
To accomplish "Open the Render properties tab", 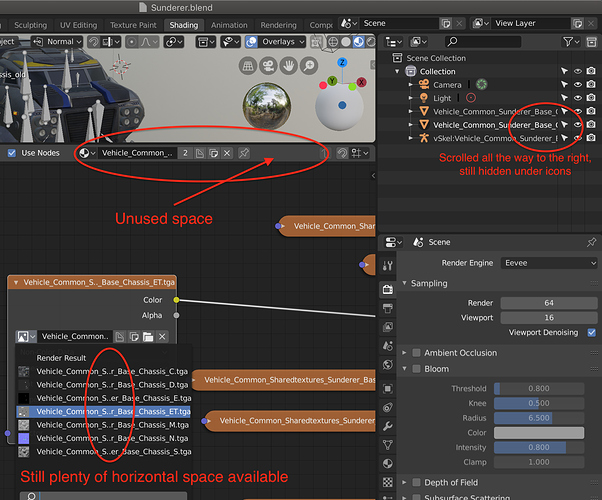I will (387, 289).
